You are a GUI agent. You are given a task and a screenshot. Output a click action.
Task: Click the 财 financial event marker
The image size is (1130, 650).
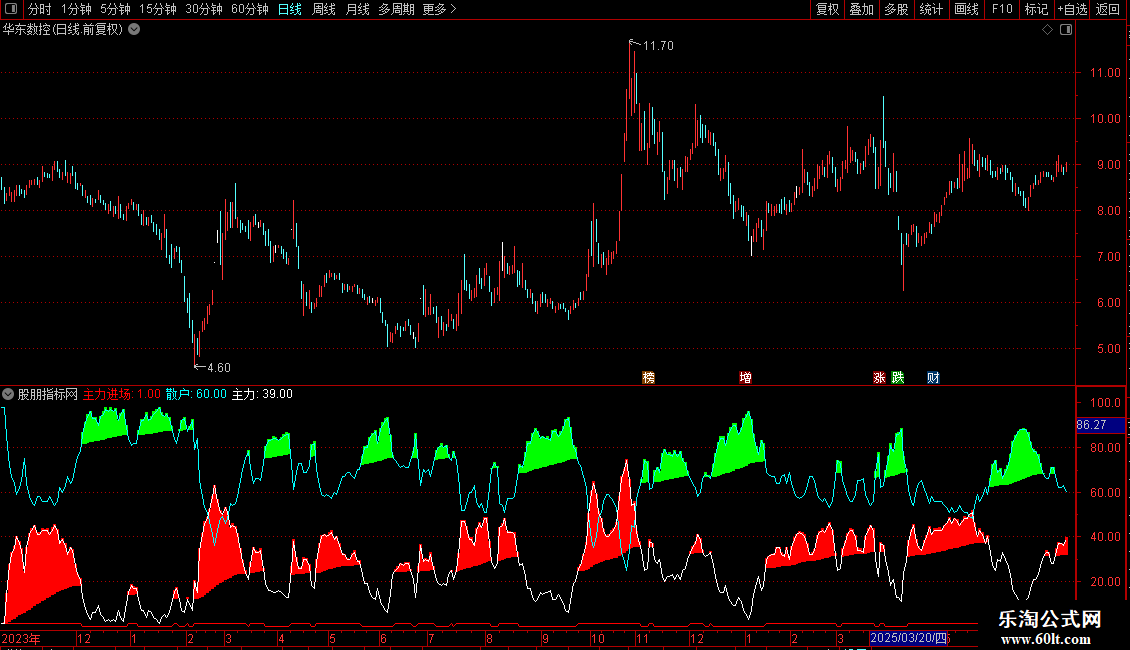(x=933, y=378)
